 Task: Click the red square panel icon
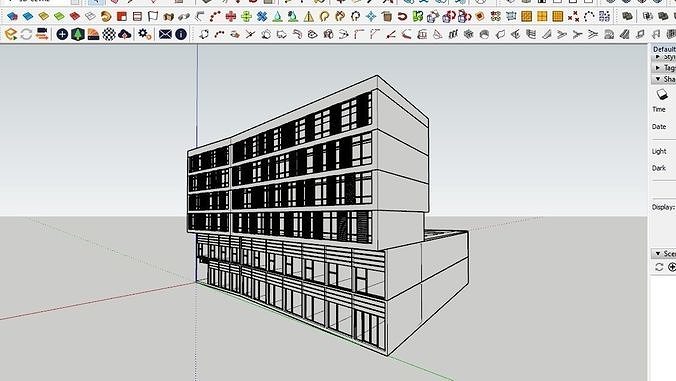[x=122, y=16]
